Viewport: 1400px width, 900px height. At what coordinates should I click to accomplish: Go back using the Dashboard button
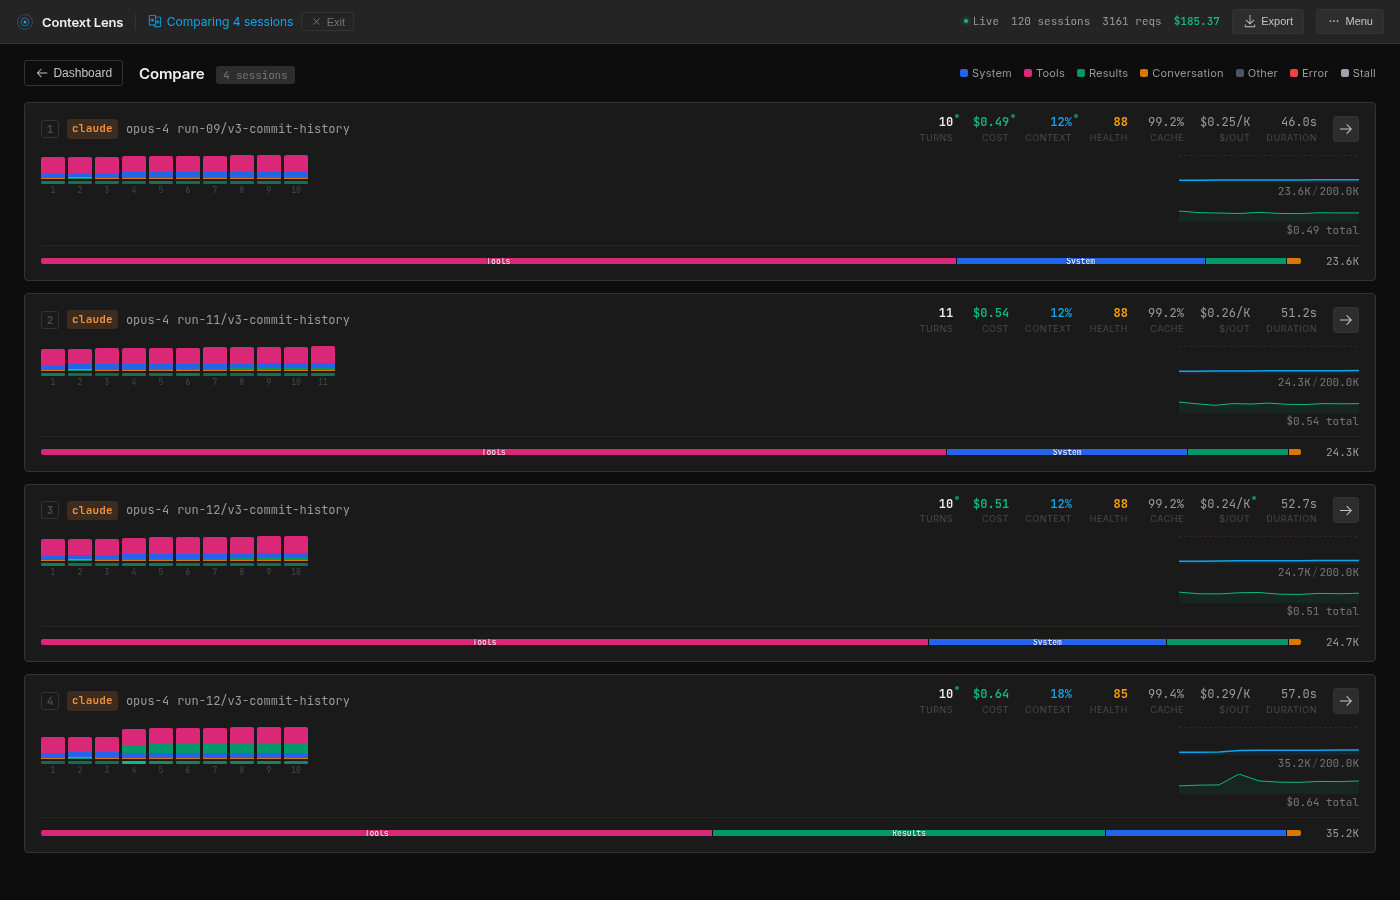click(73, 72)
